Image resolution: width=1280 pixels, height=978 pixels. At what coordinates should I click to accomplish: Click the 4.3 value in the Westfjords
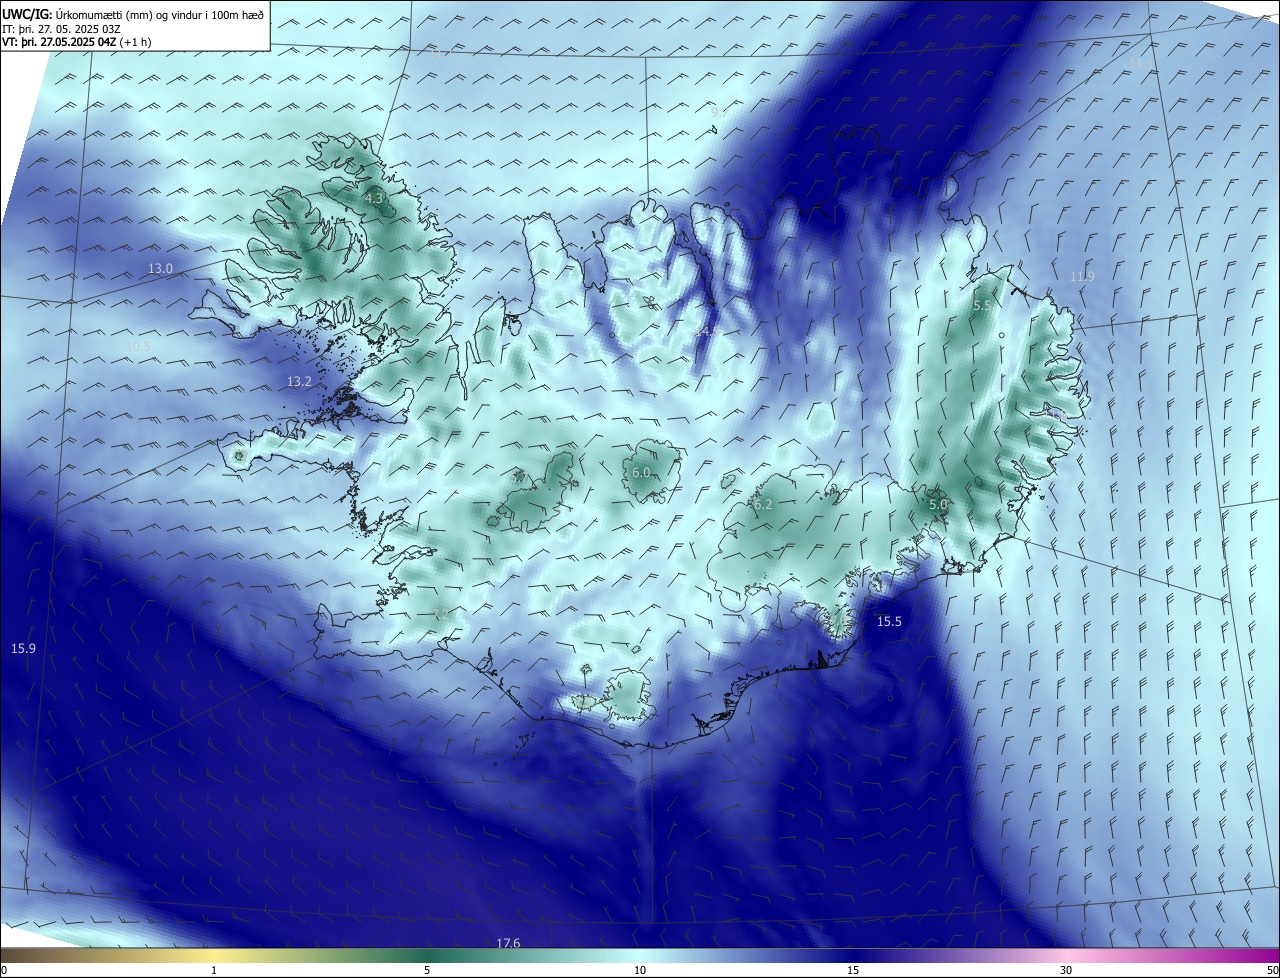point(374,199)
